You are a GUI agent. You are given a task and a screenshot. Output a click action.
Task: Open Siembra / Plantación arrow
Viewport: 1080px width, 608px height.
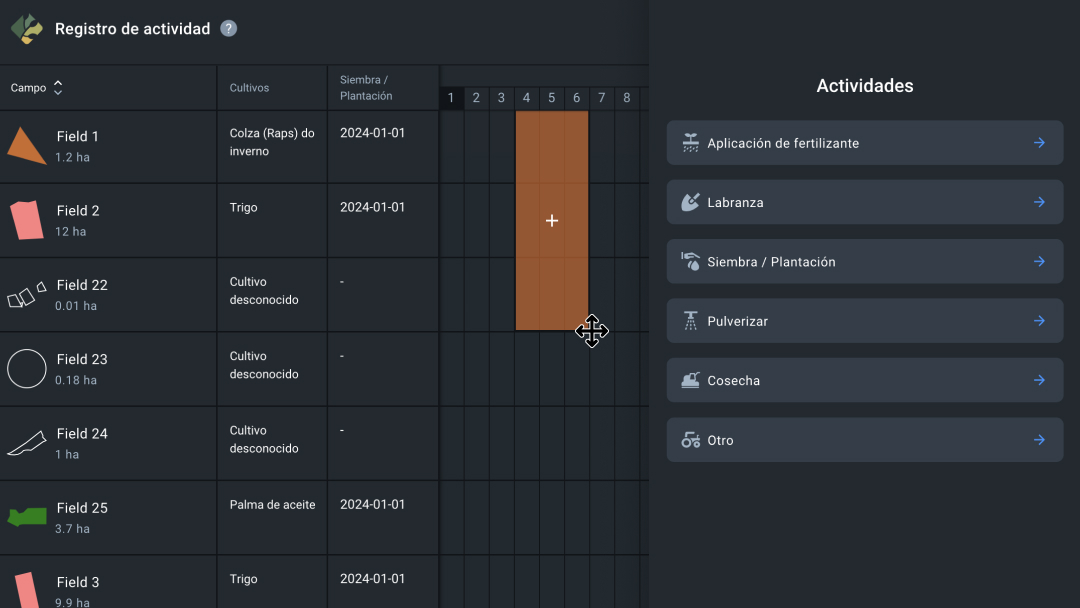coord(1039,261)
